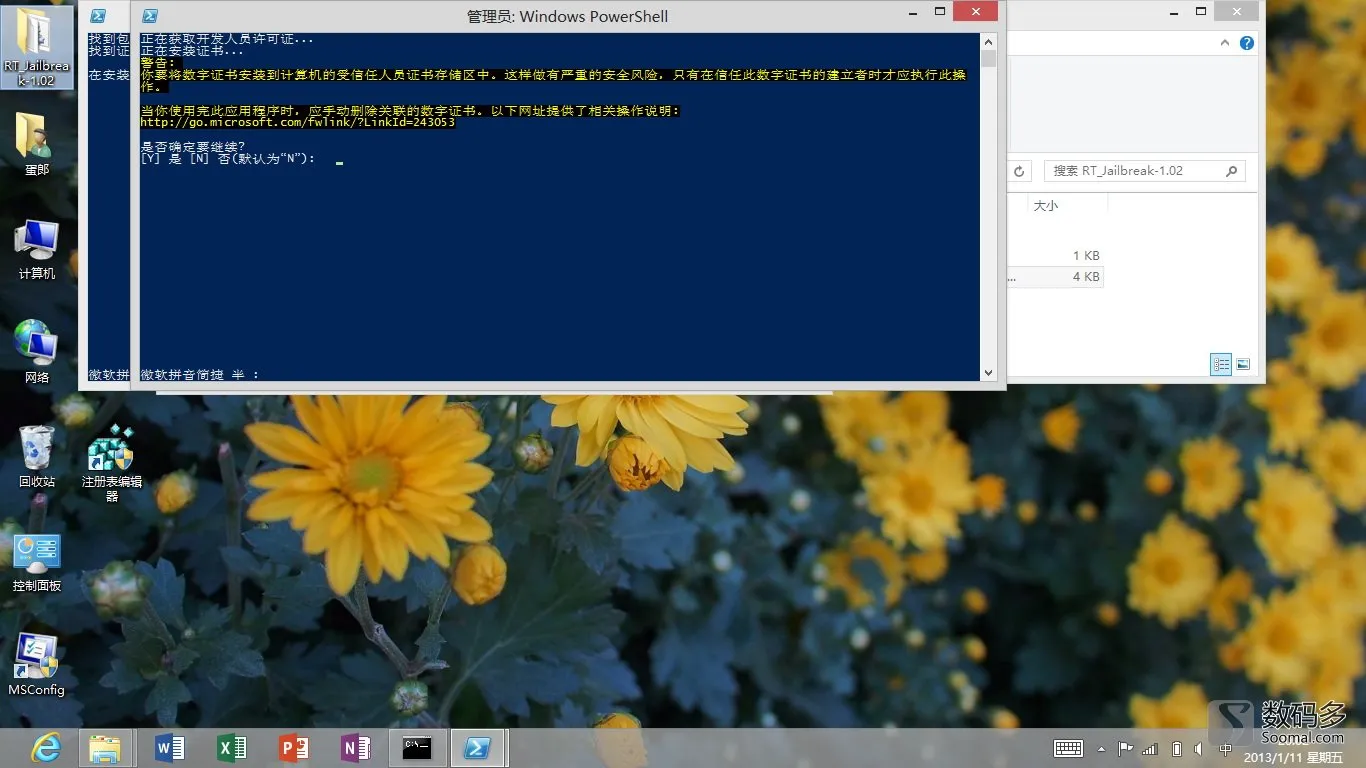Click the [Y] 是 [N] 否 prompt line
Image resolution: width=1366 pixels, height=768 pixels.
[x=228, y=159]
